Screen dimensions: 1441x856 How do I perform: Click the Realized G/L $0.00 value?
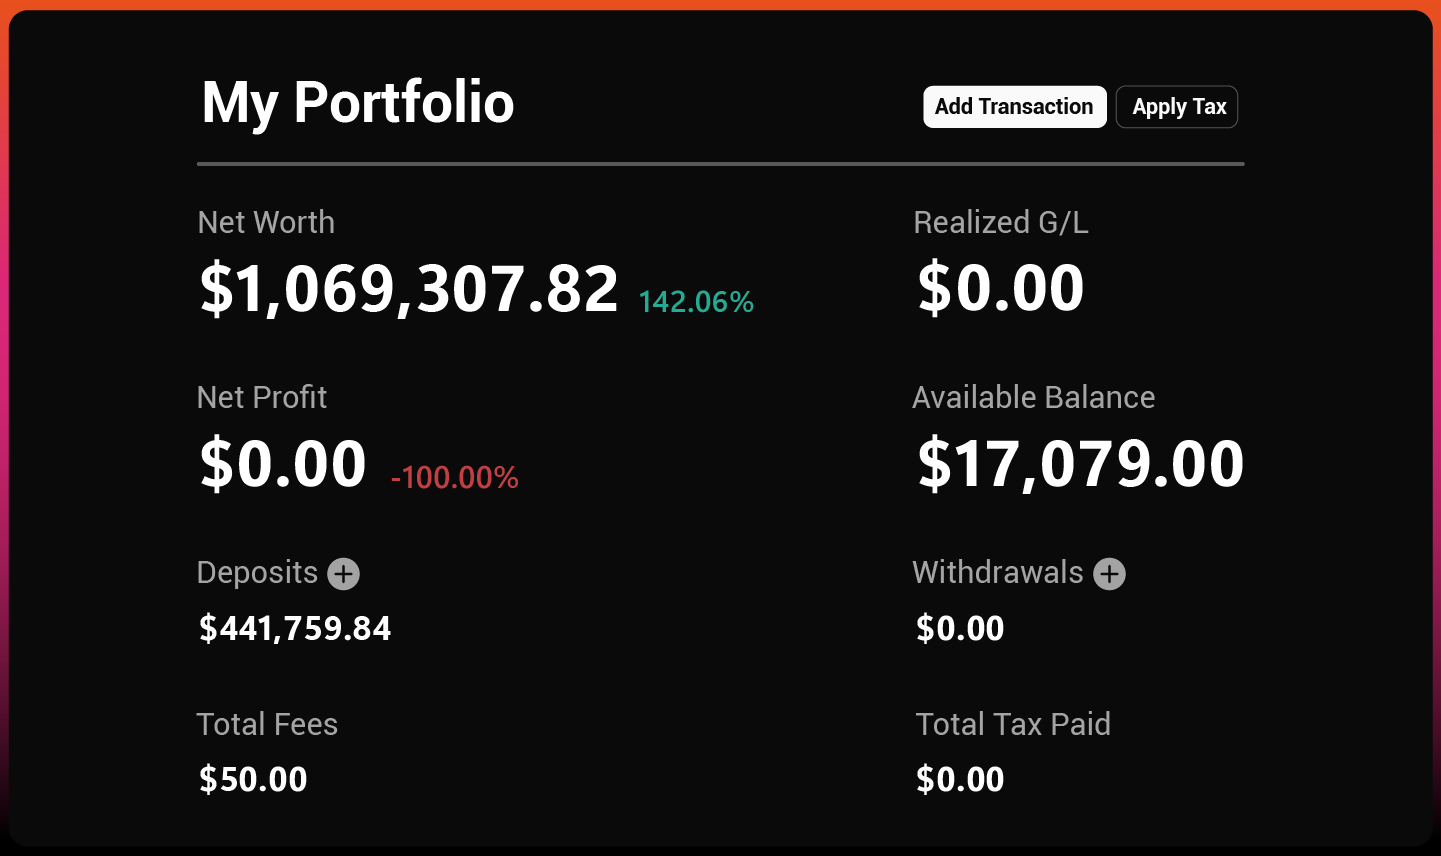click(x=1001, y=289)
